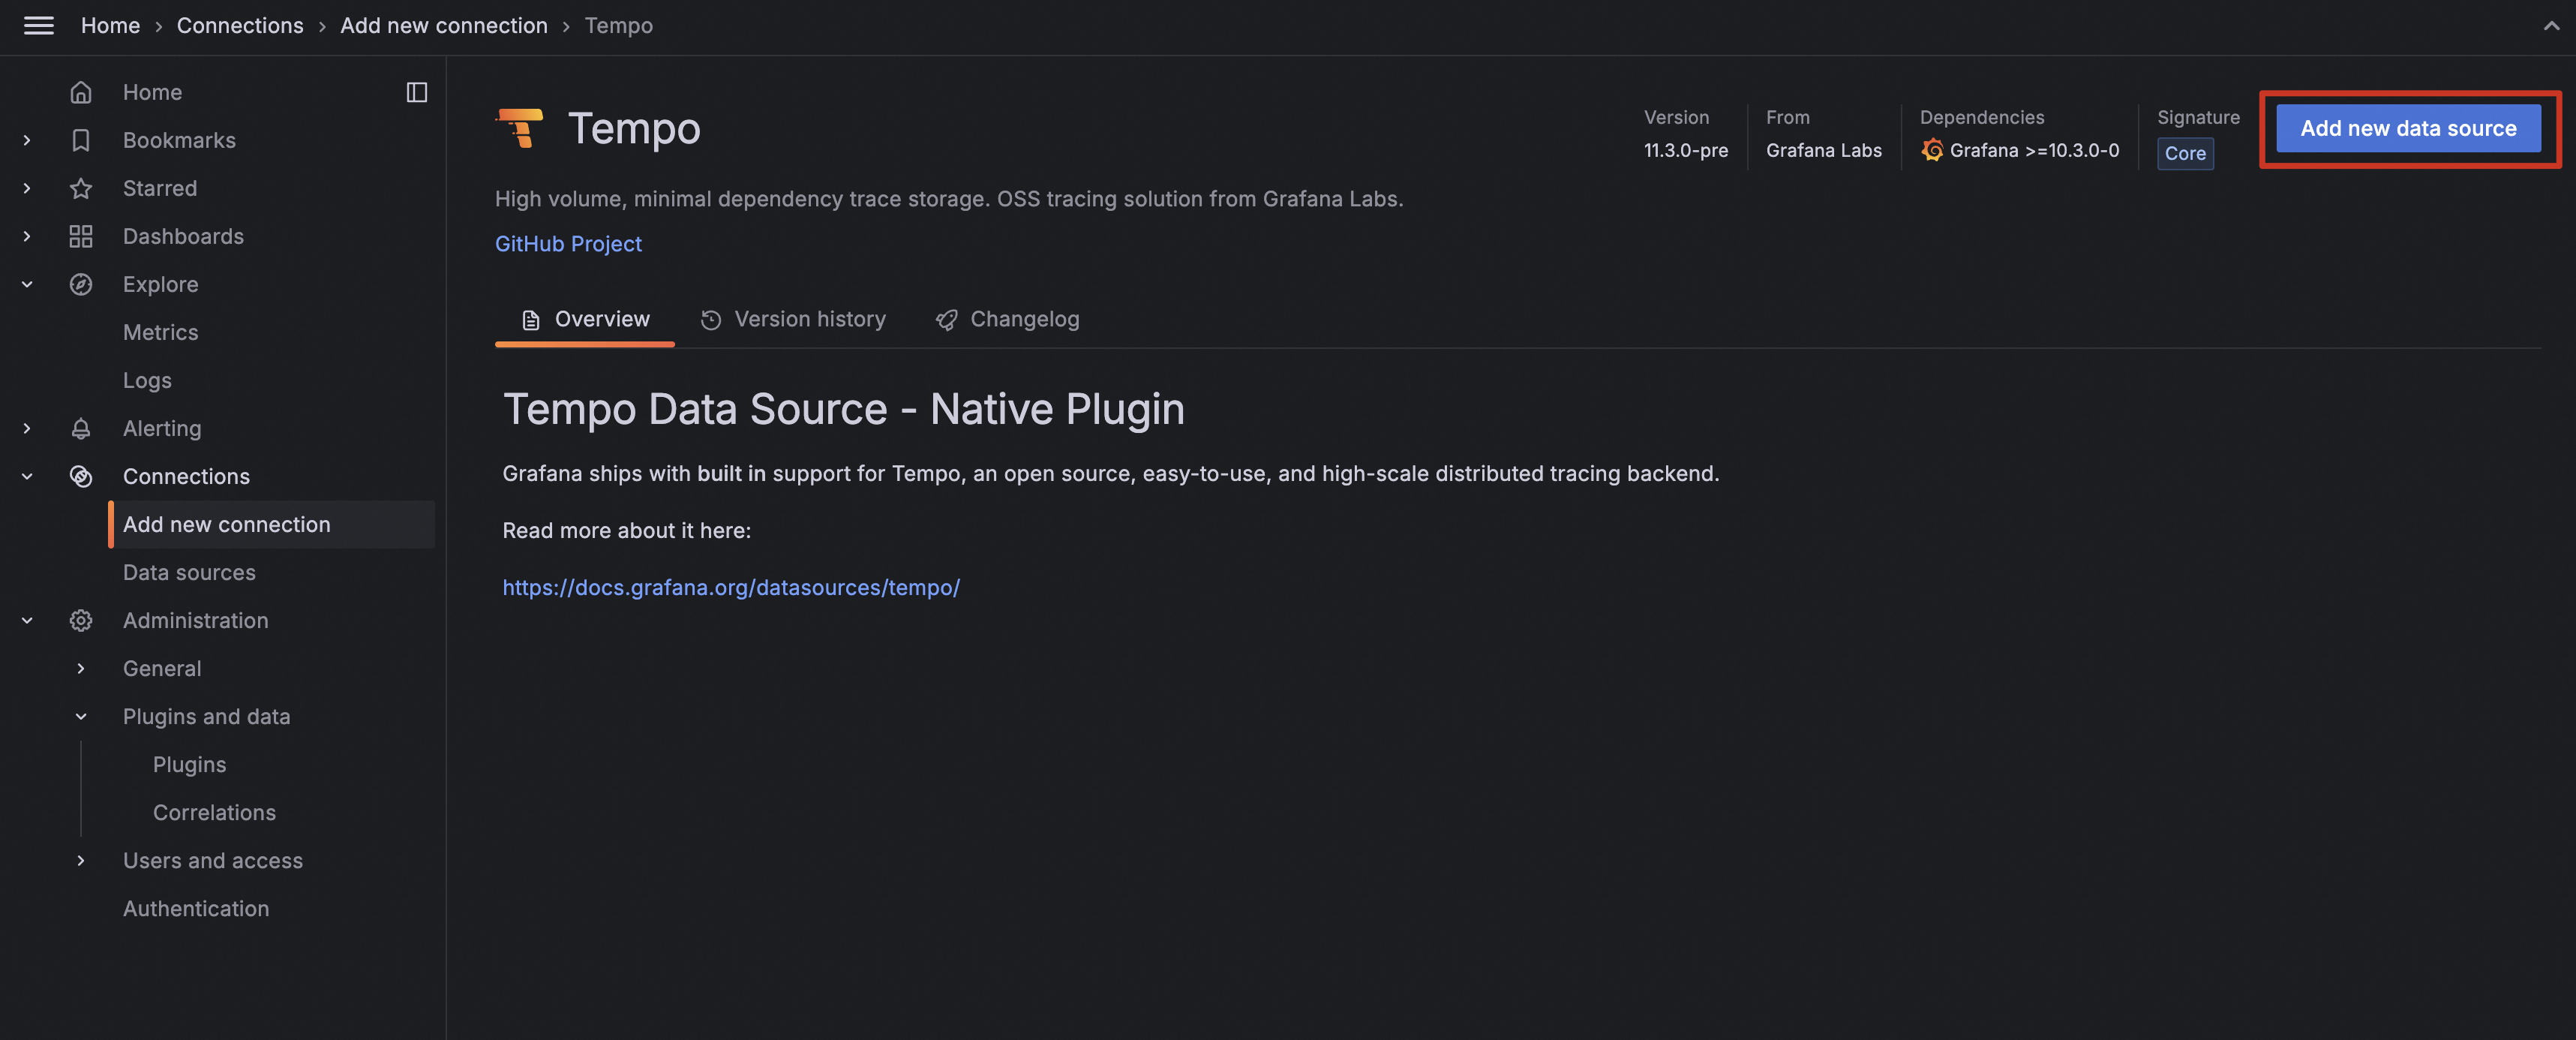Click the Alerting bell icon
The image size is (2576, 1040).
coord(81,428)
